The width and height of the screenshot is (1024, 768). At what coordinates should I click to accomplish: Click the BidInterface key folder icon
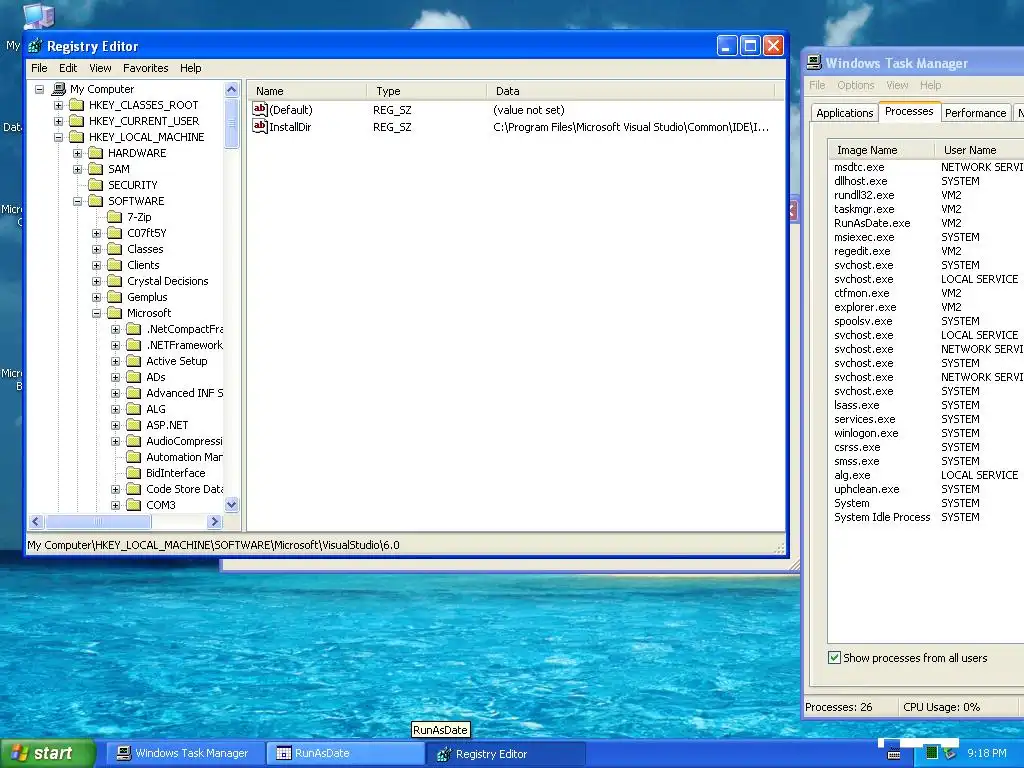(x=134, y=473)
